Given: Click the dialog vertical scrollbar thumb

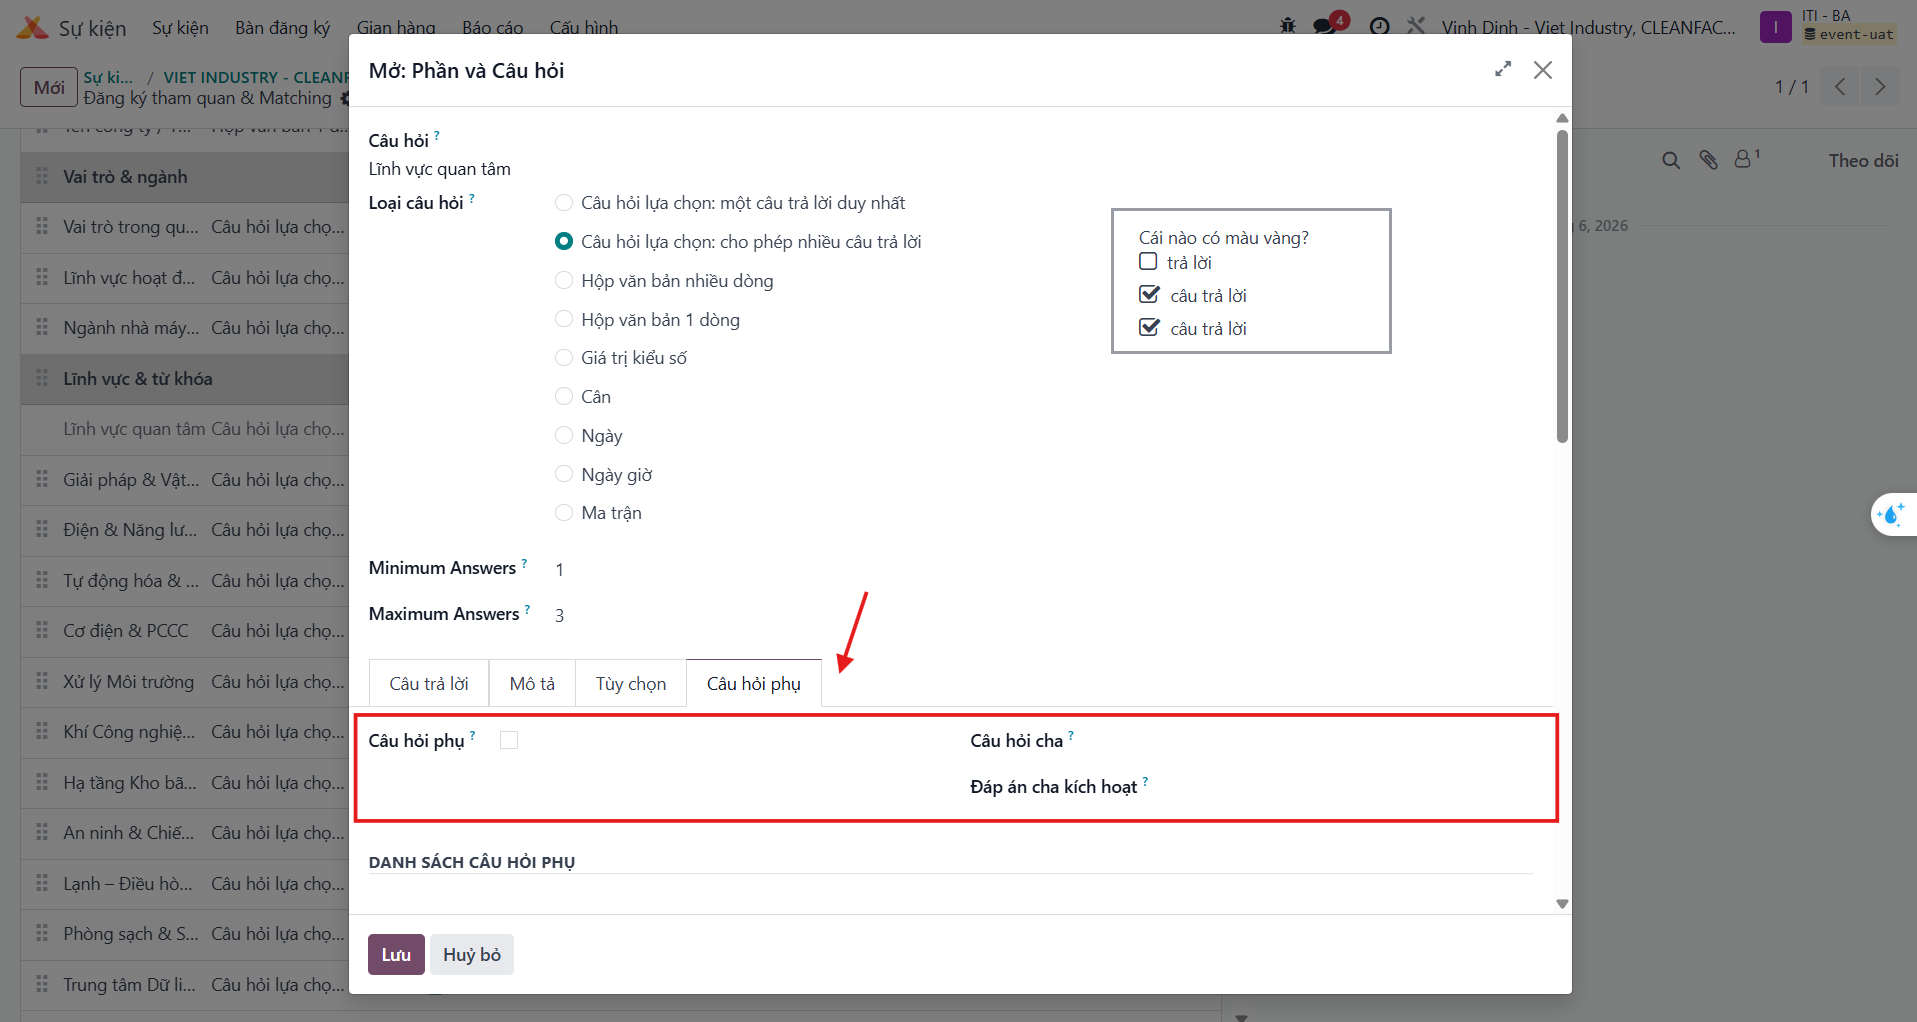Looking at the screenshot, I should 1562,285.
